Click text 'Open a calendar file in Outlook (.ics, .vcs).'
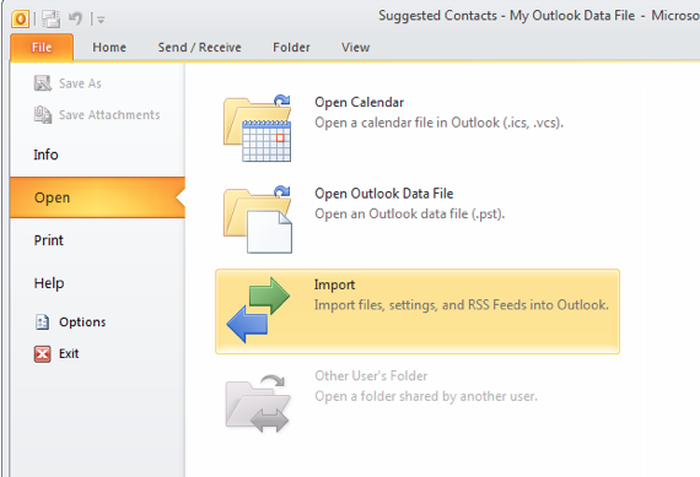This screenshot has height=477, width=700. [439, 123]
